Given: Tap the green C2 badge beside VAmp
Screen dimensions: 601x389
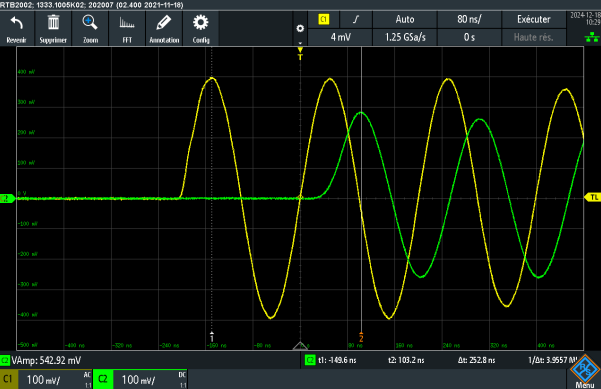Looking at the screenshot, I should click(x=5, y=360).
